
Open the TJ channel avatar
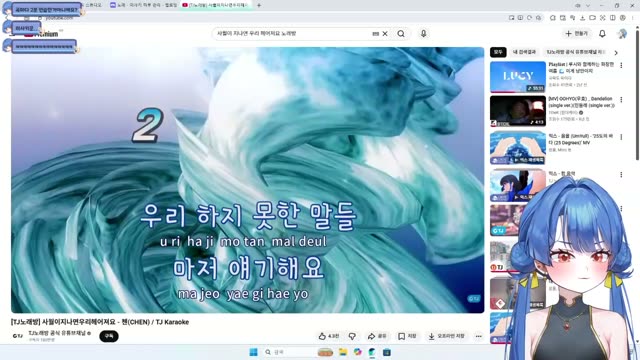tap(17, 336)
